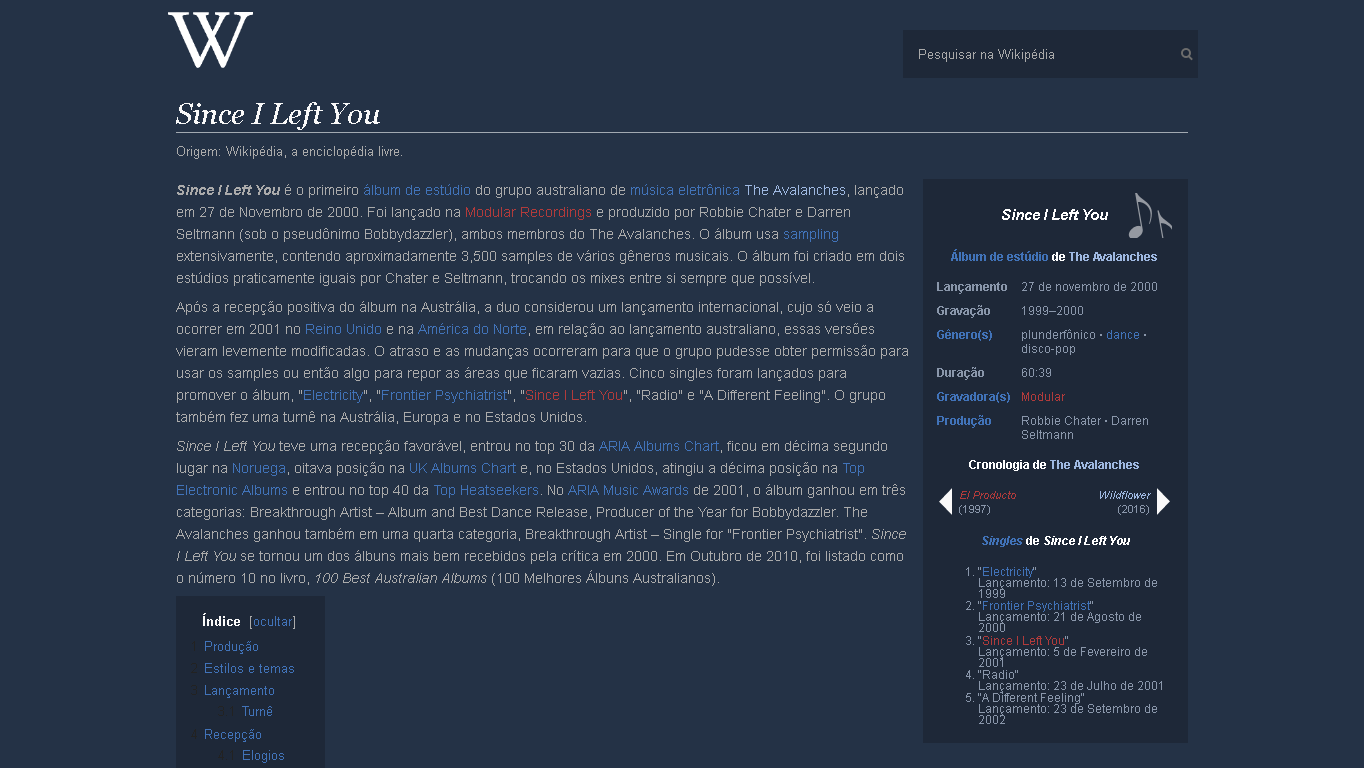Click the duration value 60:39
The width and height of the screenshot is (1364, 768).
pyautogui.click(x=1036, y=373)
